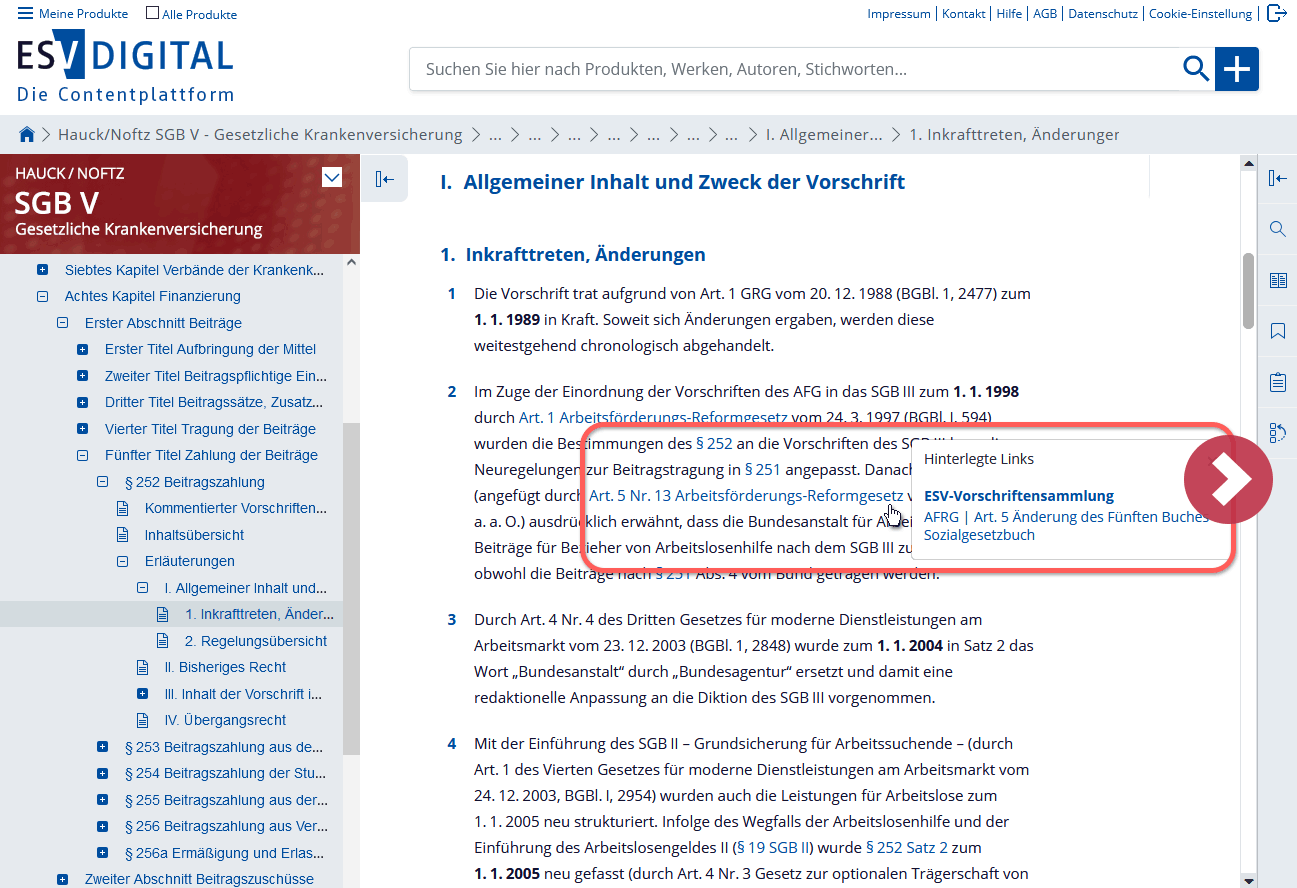Expand Zweiter Titel Beitragspflichtige Ein...
Viewport: 1297px width, 888px height.
(82, 376)
